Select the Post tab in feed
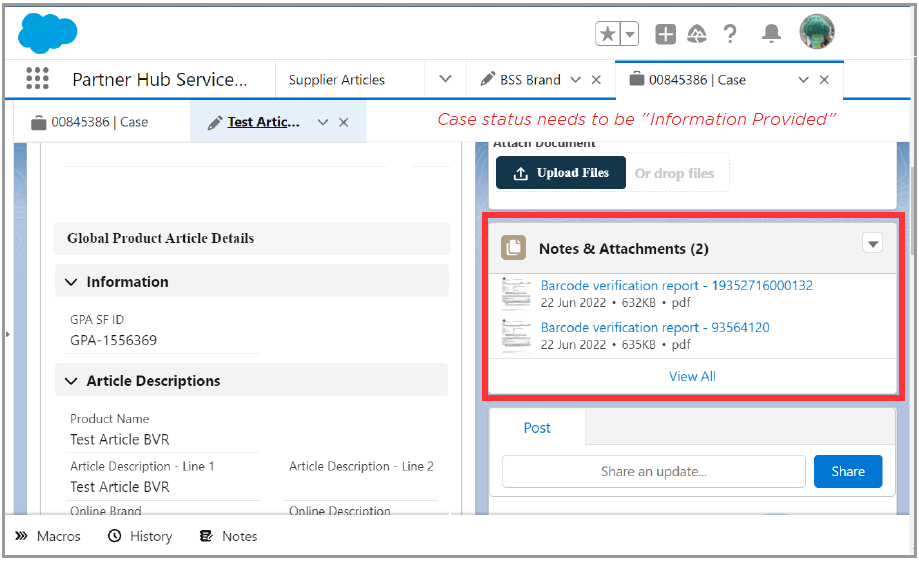The image size is (919, 562). (x=537, y=428)
